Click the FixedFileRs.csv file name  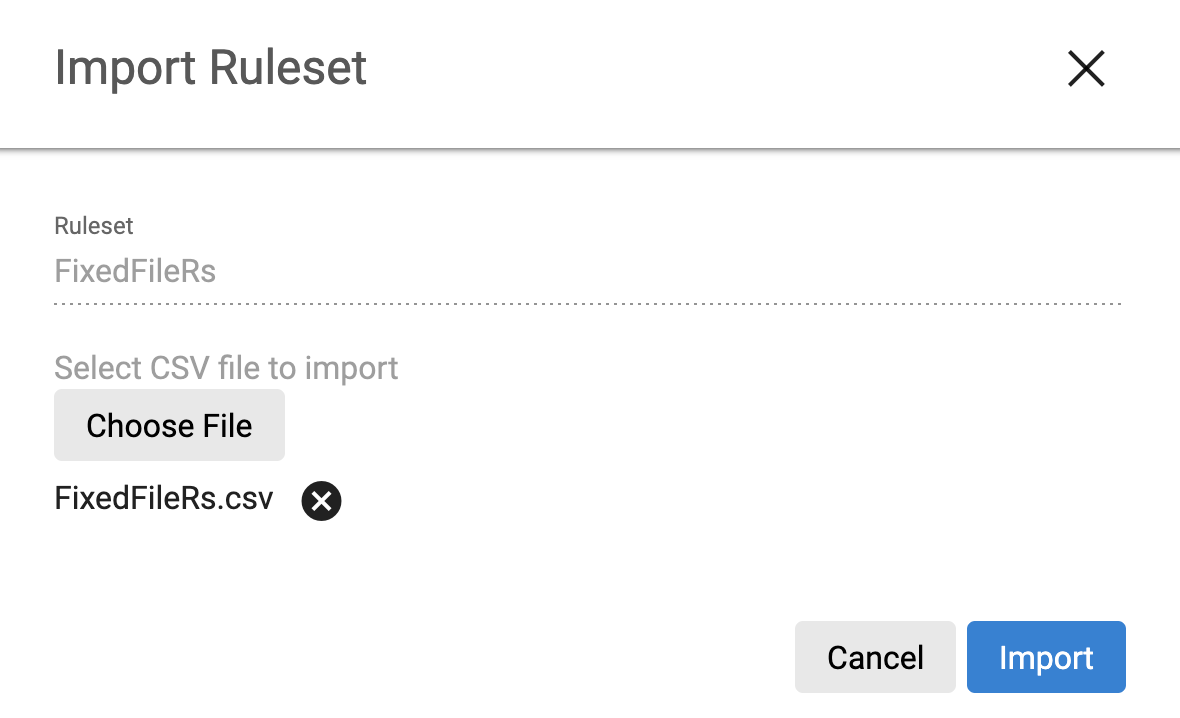(x=164, y=499)
